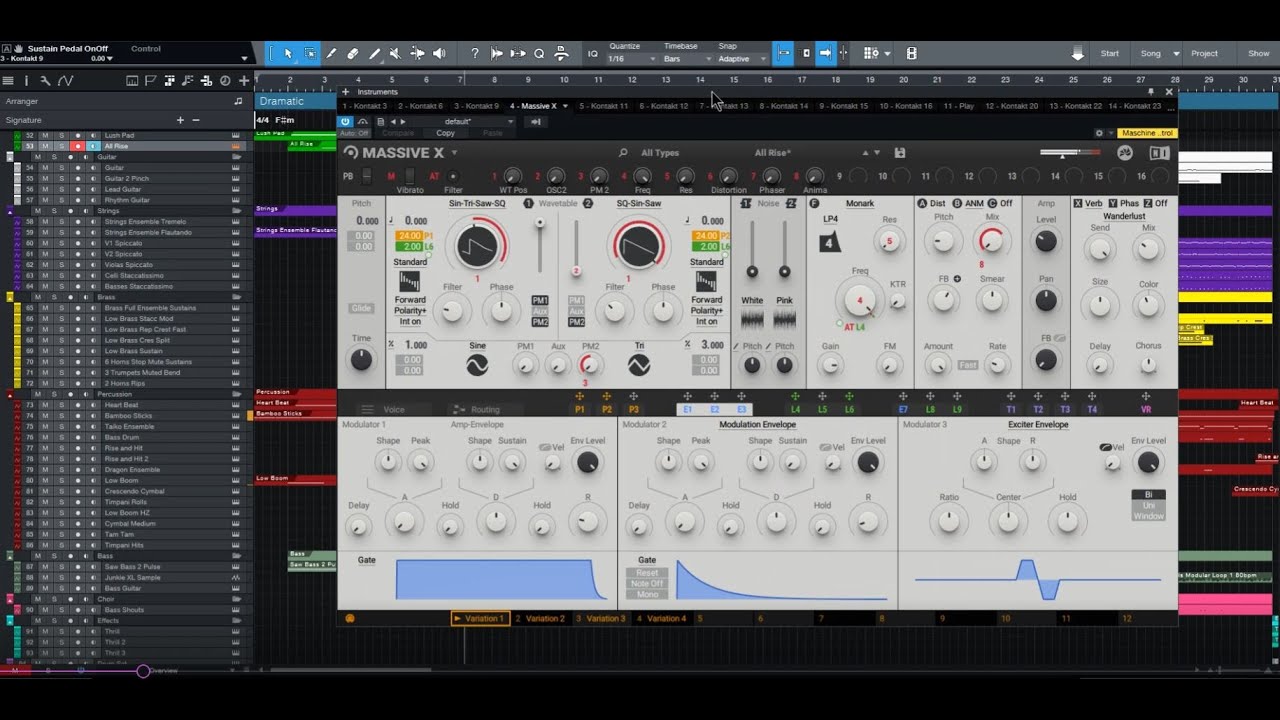This screenshot has width=1280, height=720.
Task: Select the Range tool
Action: click(310, 54)
